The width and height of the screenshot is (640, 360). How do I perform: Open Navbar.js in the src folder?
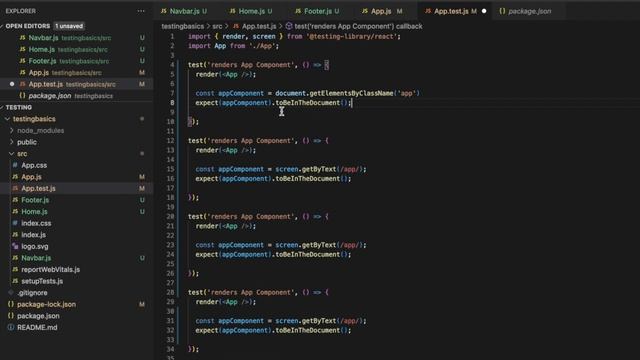36,258
